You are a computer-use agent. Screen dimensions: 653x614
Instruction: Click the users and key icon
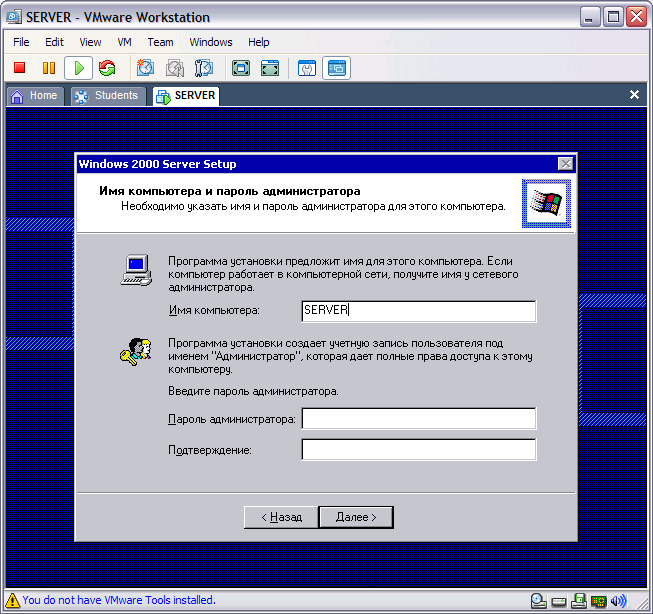tap(136, 352)
